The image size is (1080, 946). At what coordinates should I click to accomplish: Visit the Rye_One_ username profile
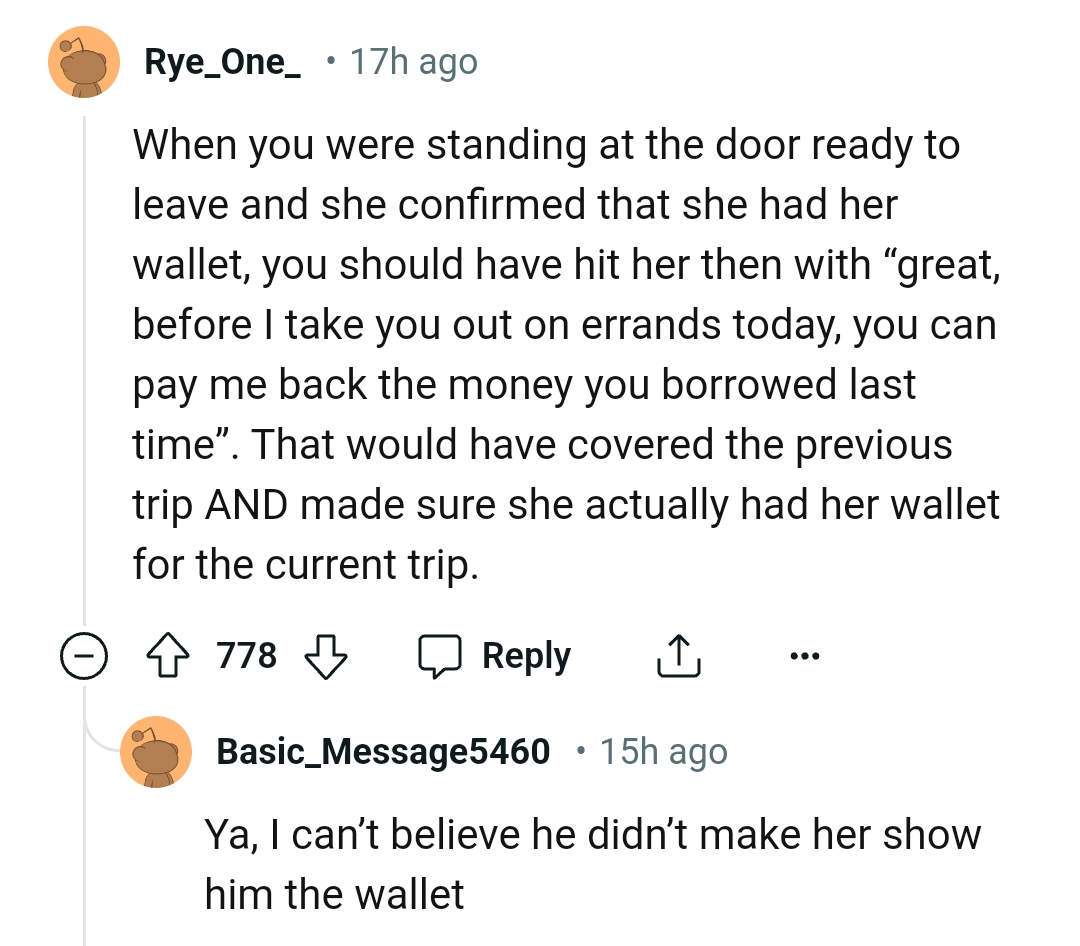point(222,62)
